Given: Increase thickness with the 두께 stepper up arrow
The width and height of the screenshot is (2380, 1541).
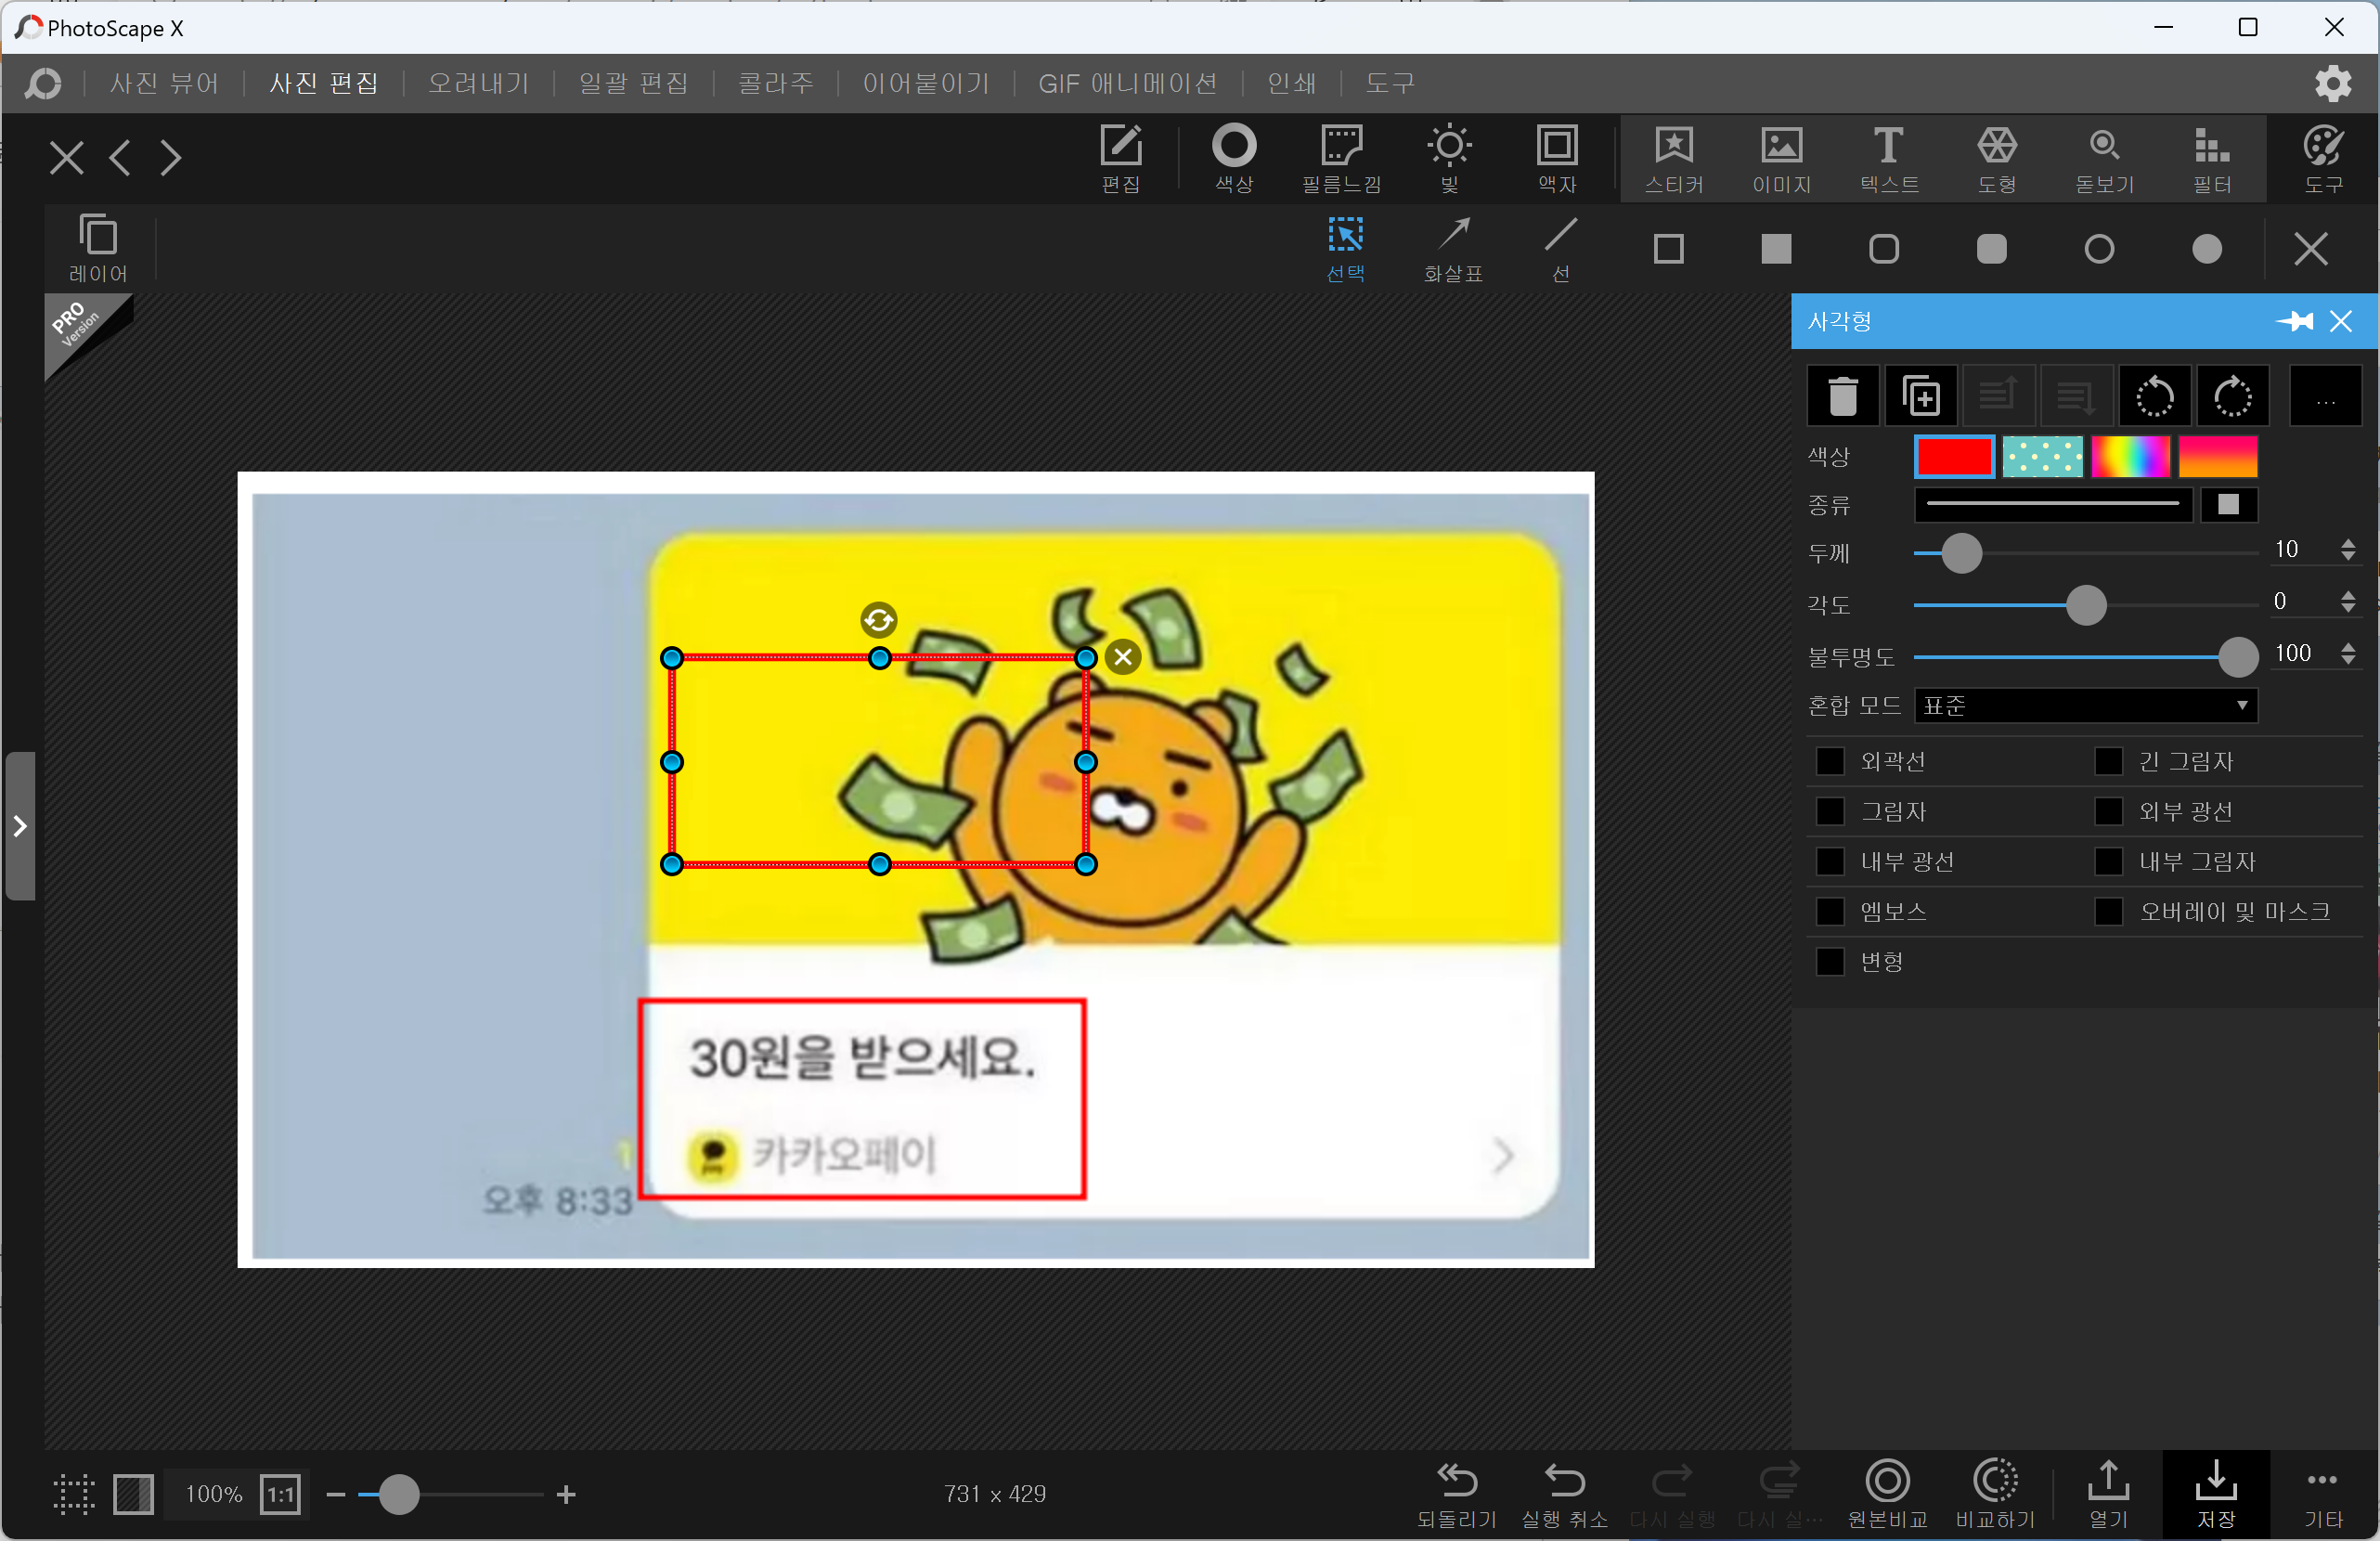Looking at the screenshot, I should coord(2347,543).
